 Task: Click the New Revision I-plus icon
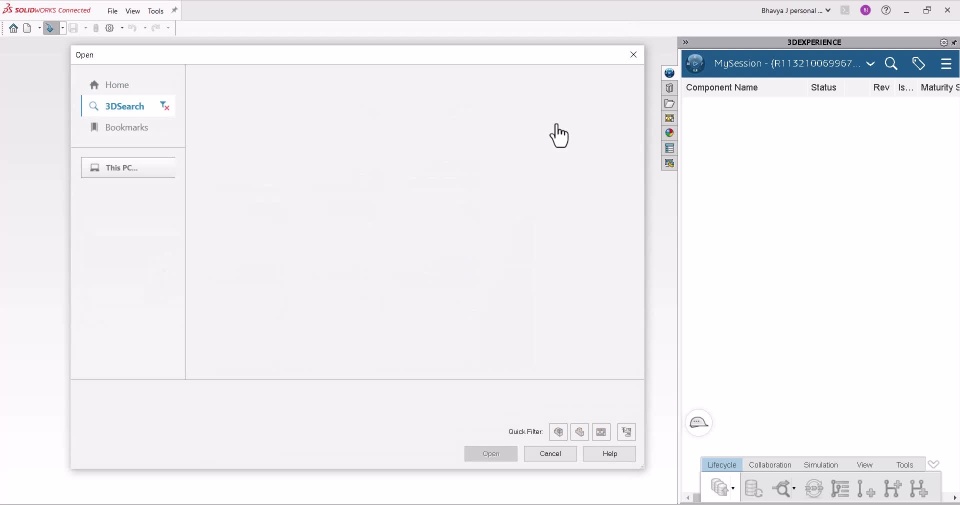(866, 488)
